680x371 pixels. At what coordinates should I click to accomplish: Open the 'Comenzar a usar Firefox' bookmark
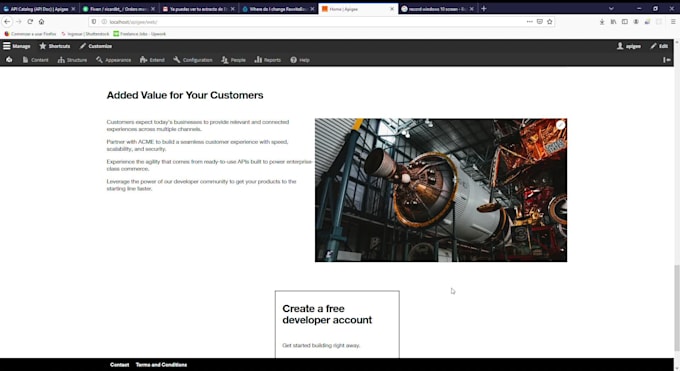click(x=30, y=34)
